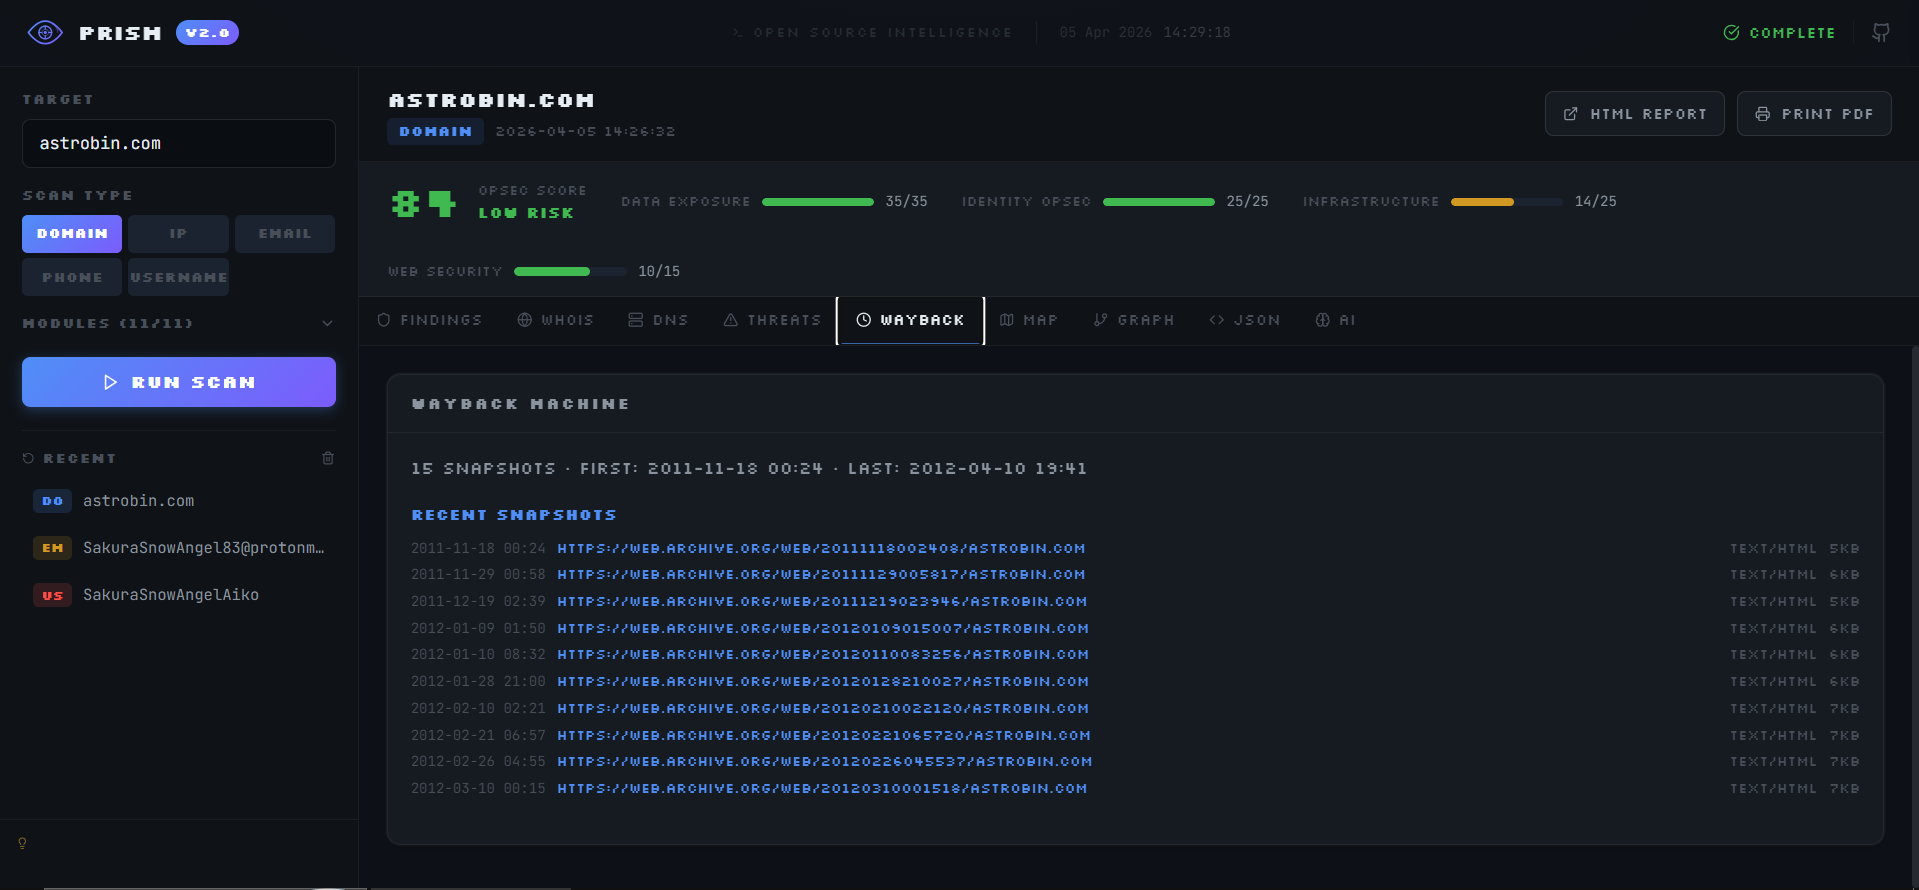Image resolution: width=1919 pixels, height=890 pixels.
Task: Select the USERNAME scan type
Action: point(178,277)
